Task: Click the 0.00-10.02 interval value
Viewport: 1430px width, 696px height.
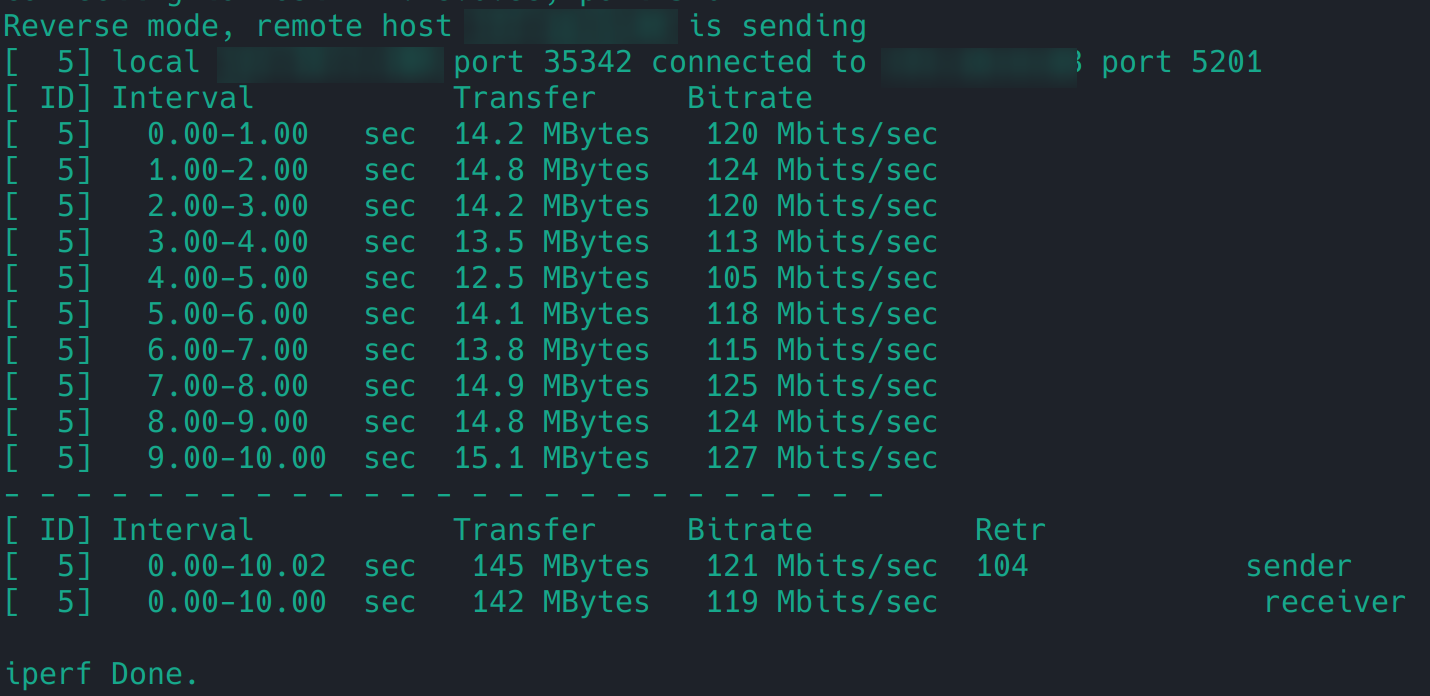Action: (237, 566)
